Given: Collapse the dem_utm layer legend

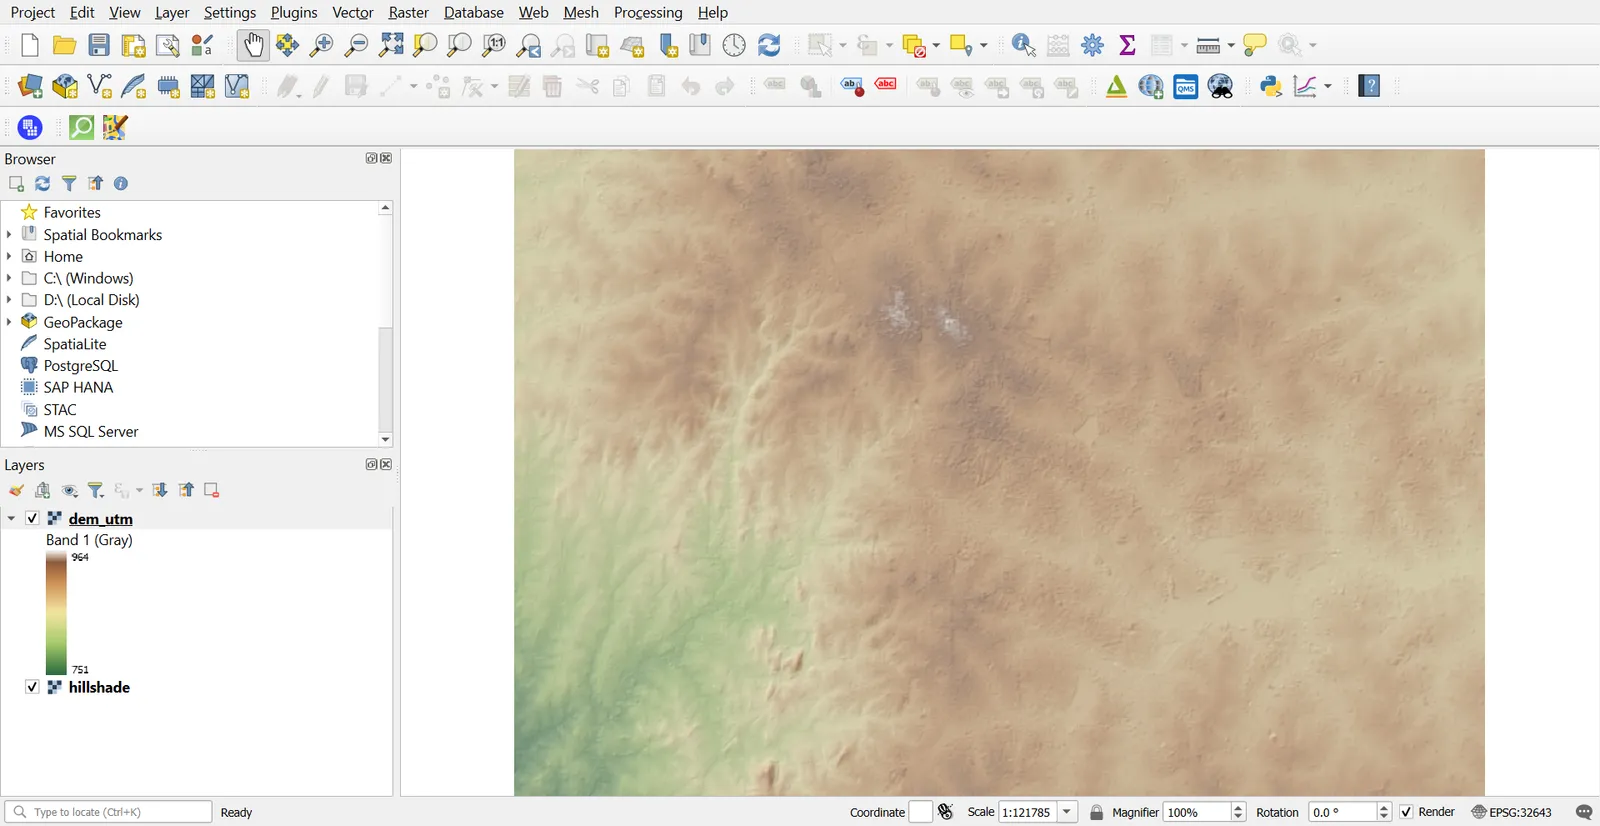Looking at the screenshot, I should point(11,518).
